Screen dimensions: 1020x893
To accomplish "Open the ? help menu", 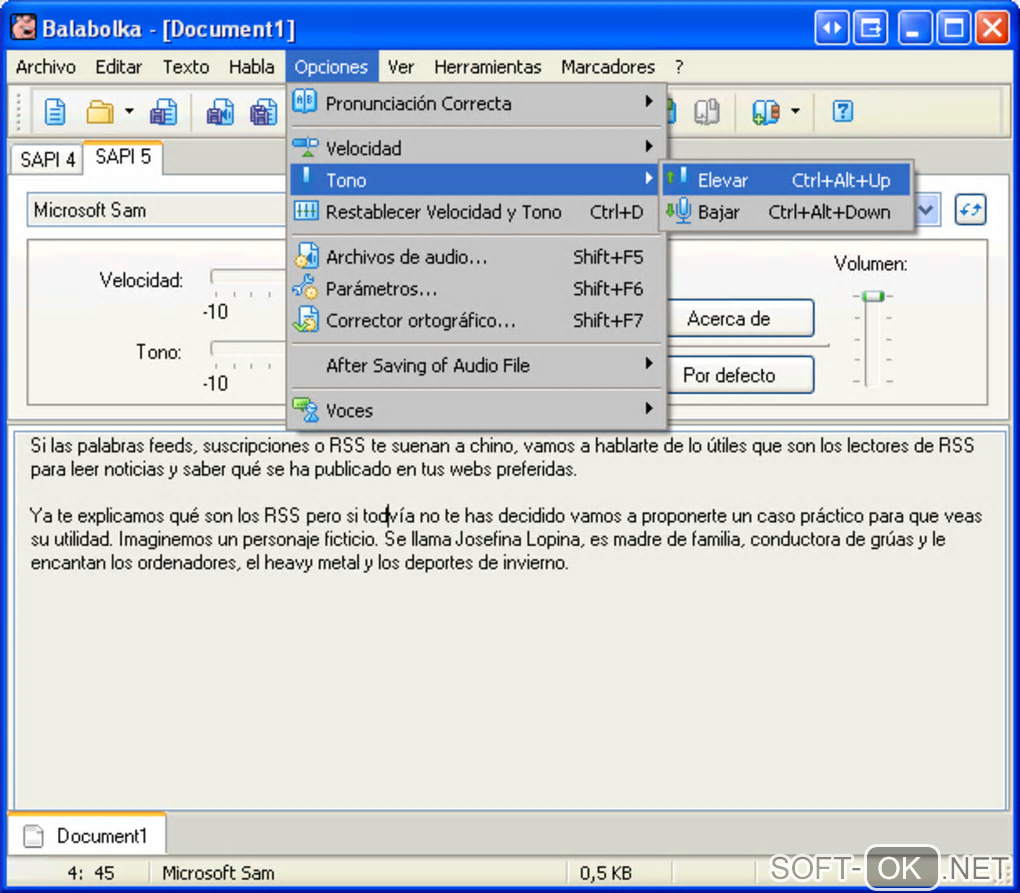I will tap(679, 66).
